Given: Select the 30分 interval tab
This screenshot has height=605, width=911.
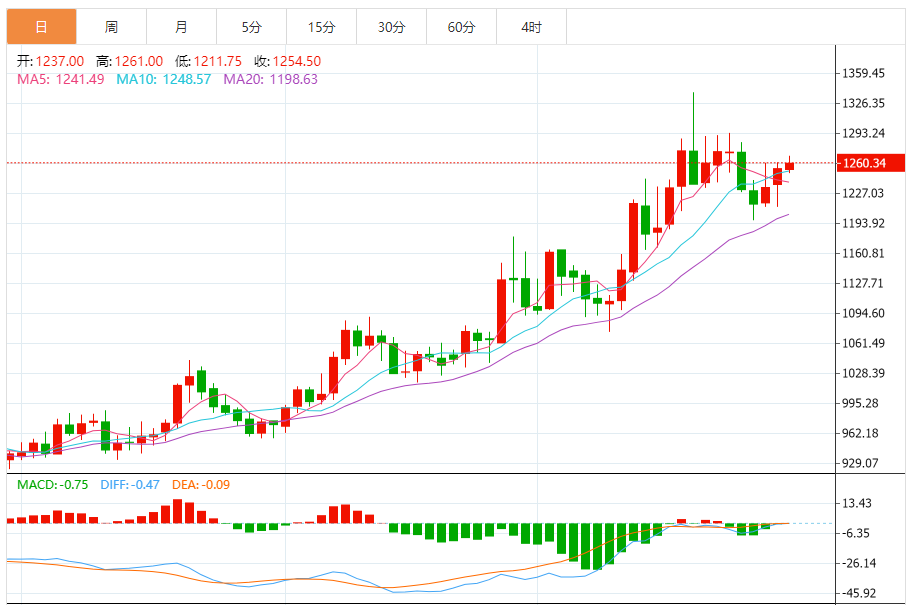Looking at the screenshot, I should click(x=391, y=27).
